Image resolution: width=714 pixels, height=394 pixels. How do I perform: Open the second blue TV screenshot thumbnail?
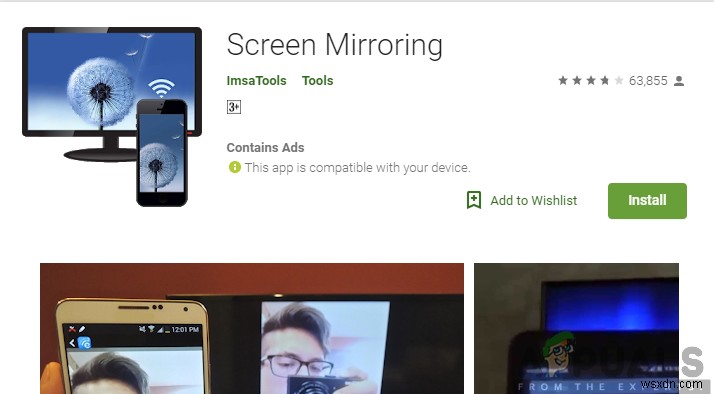[576, 328]
